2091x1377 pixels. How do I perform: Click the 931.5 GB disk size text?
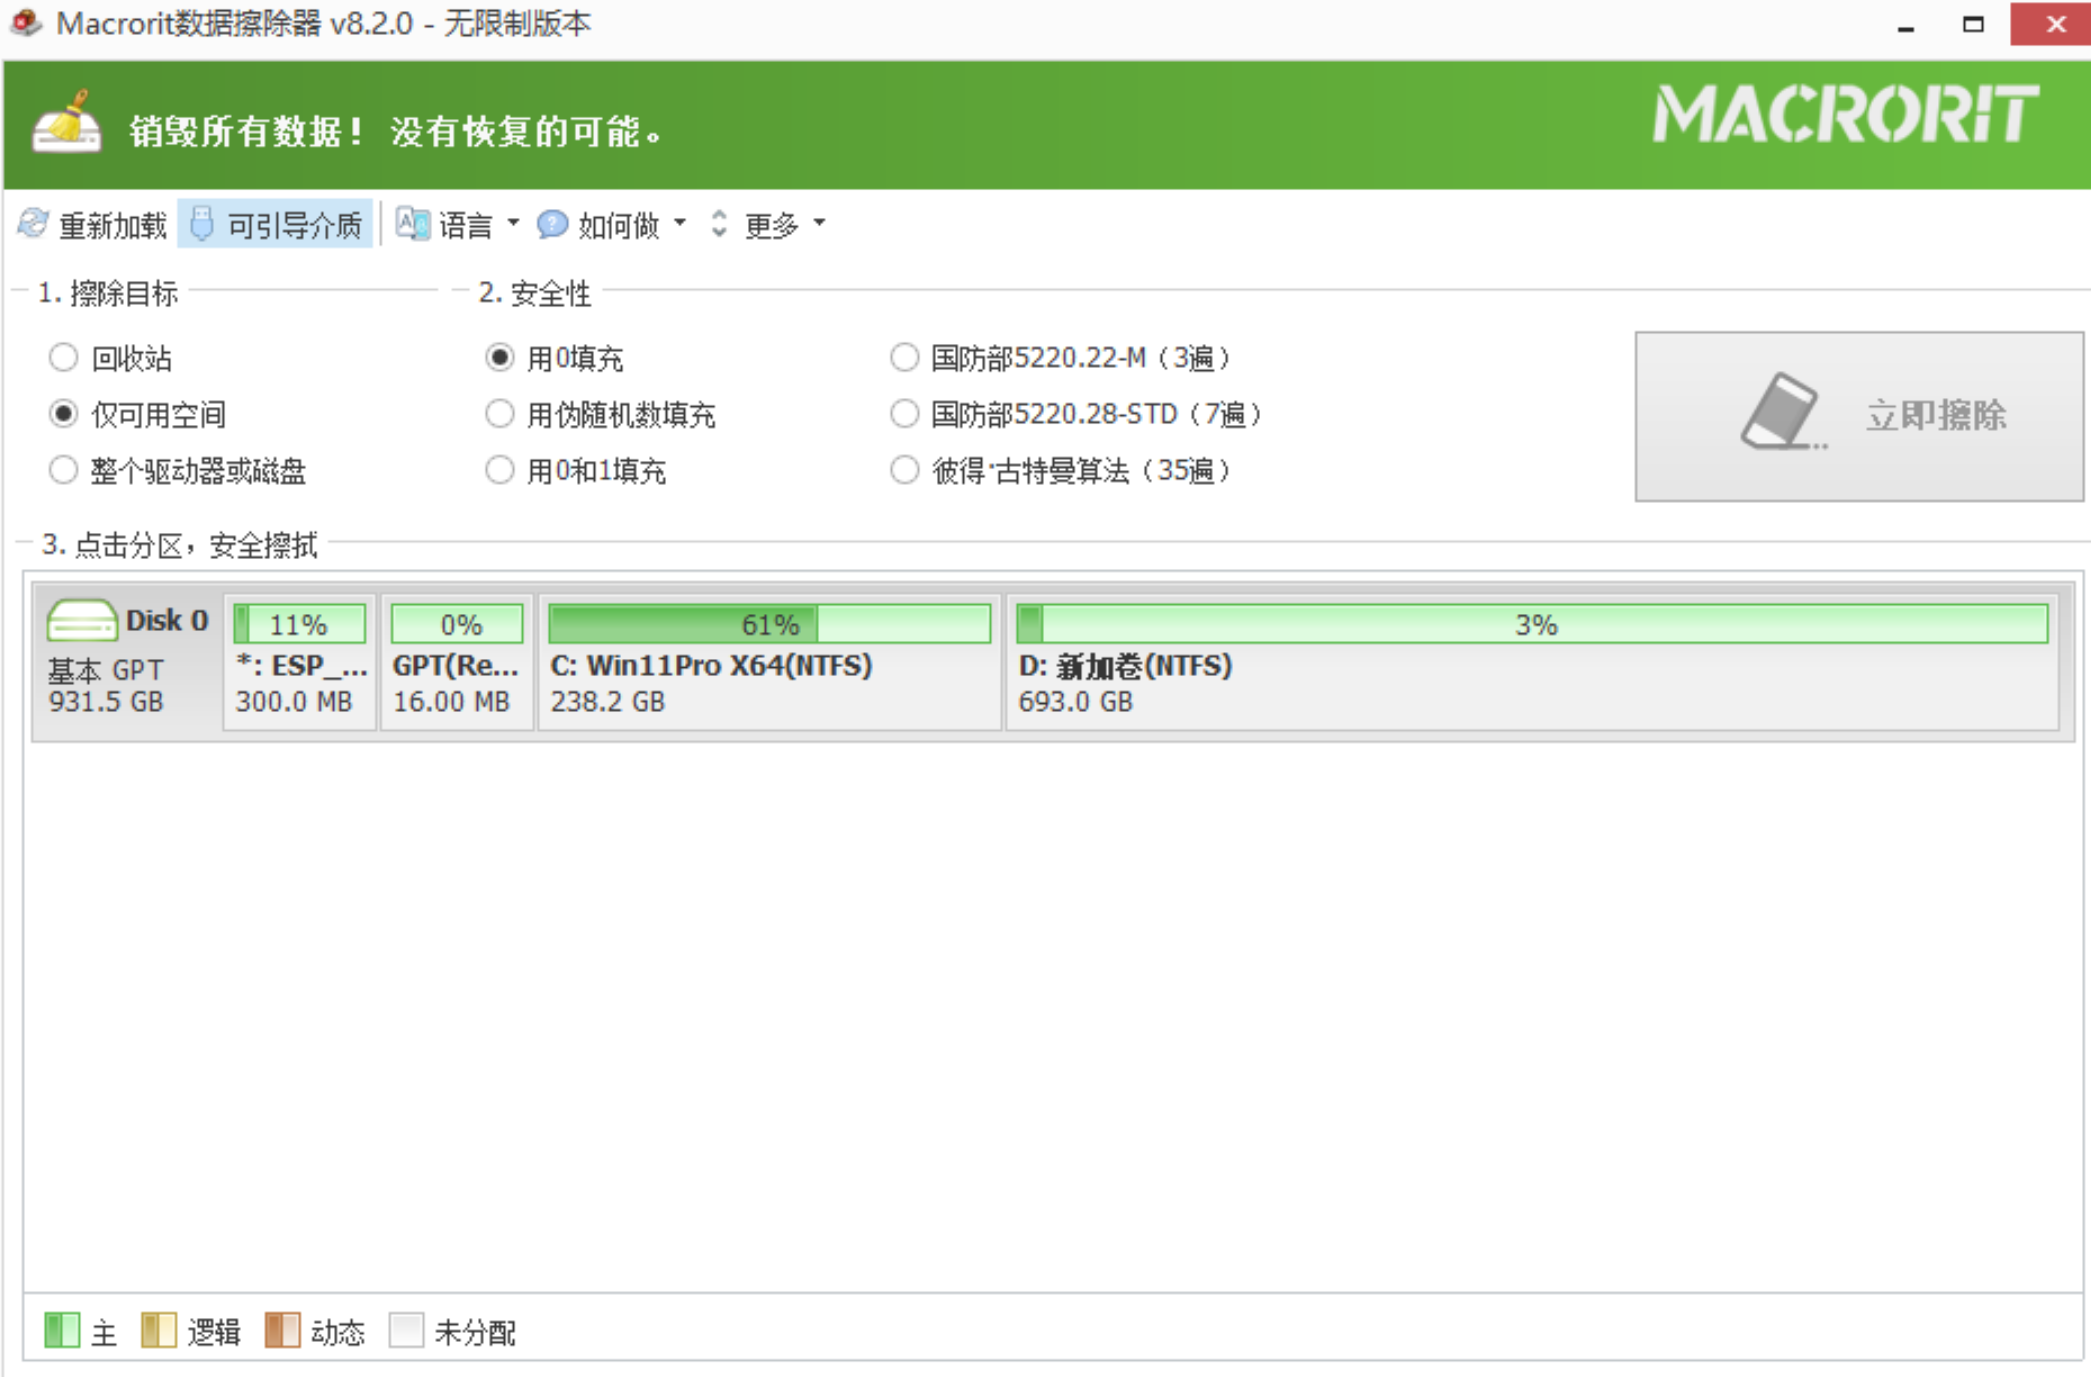pyautogui.click(x=106, y=701)
